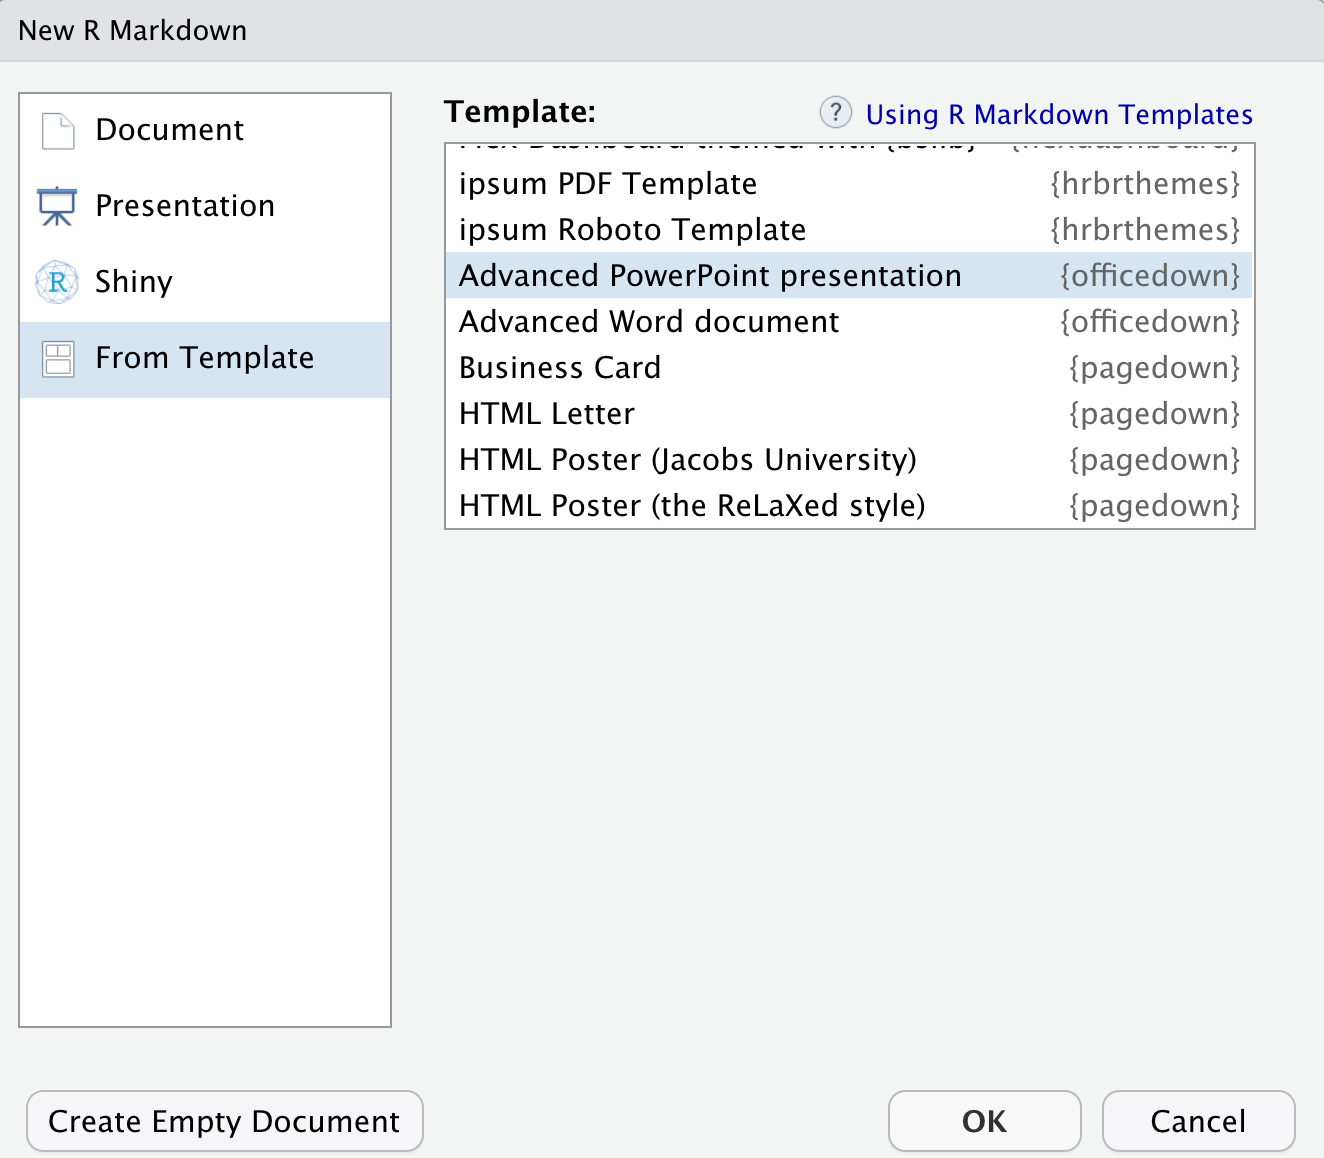Confirm with the OK button

[x=985, y=1121]
